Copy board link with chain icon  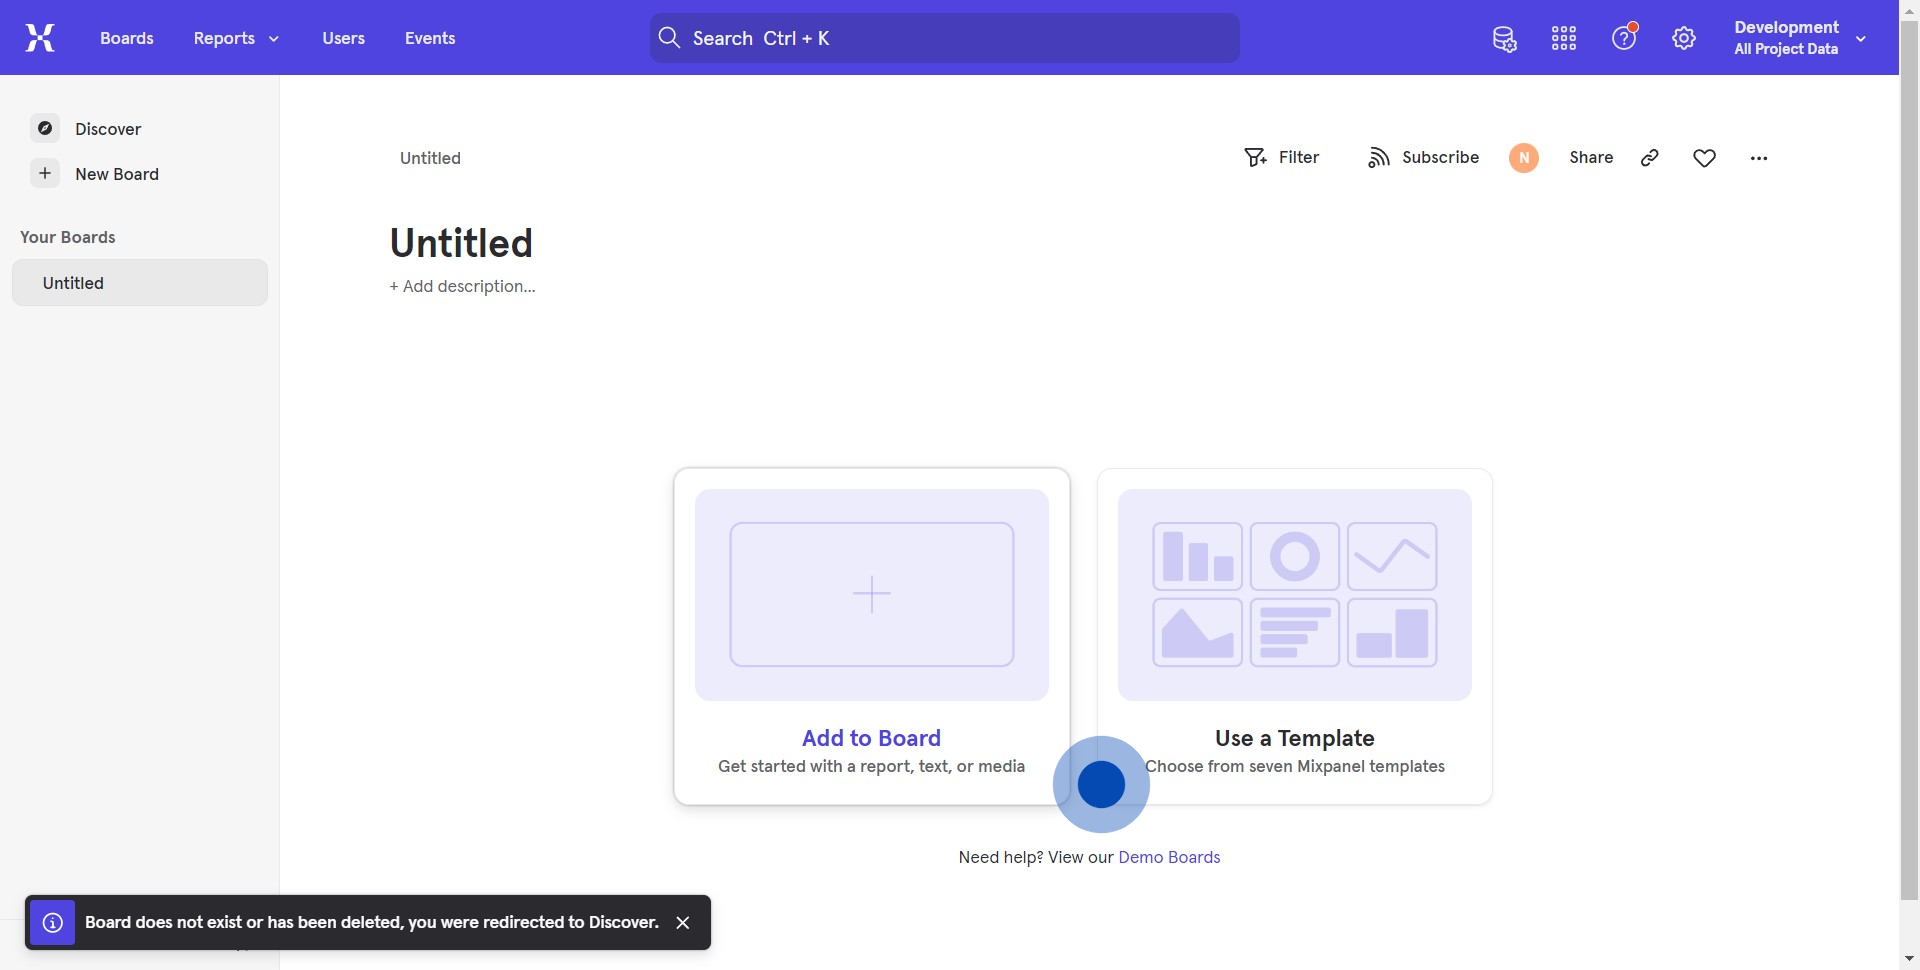pyautogui.click(x=1650, y=158)
